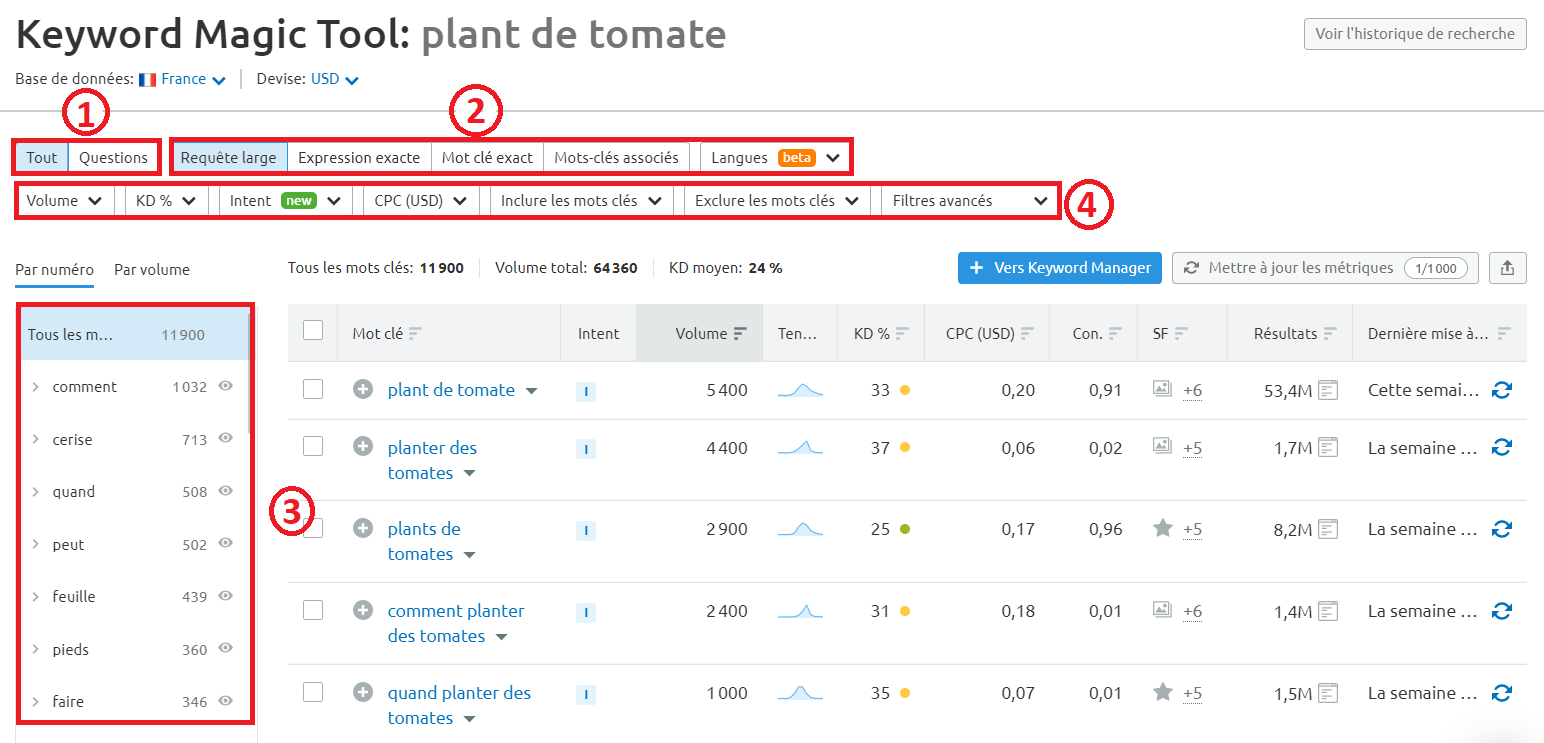1544x743 pixels.
Task: Click the star SF icon for "plants de tomates"
Action: 1162,529
